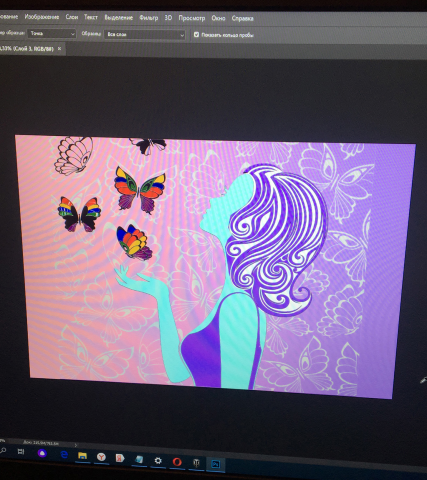Screen dimensions: 427x480
Task: Open File Explorer from the taskbar
Action: (x=82, y=456)
